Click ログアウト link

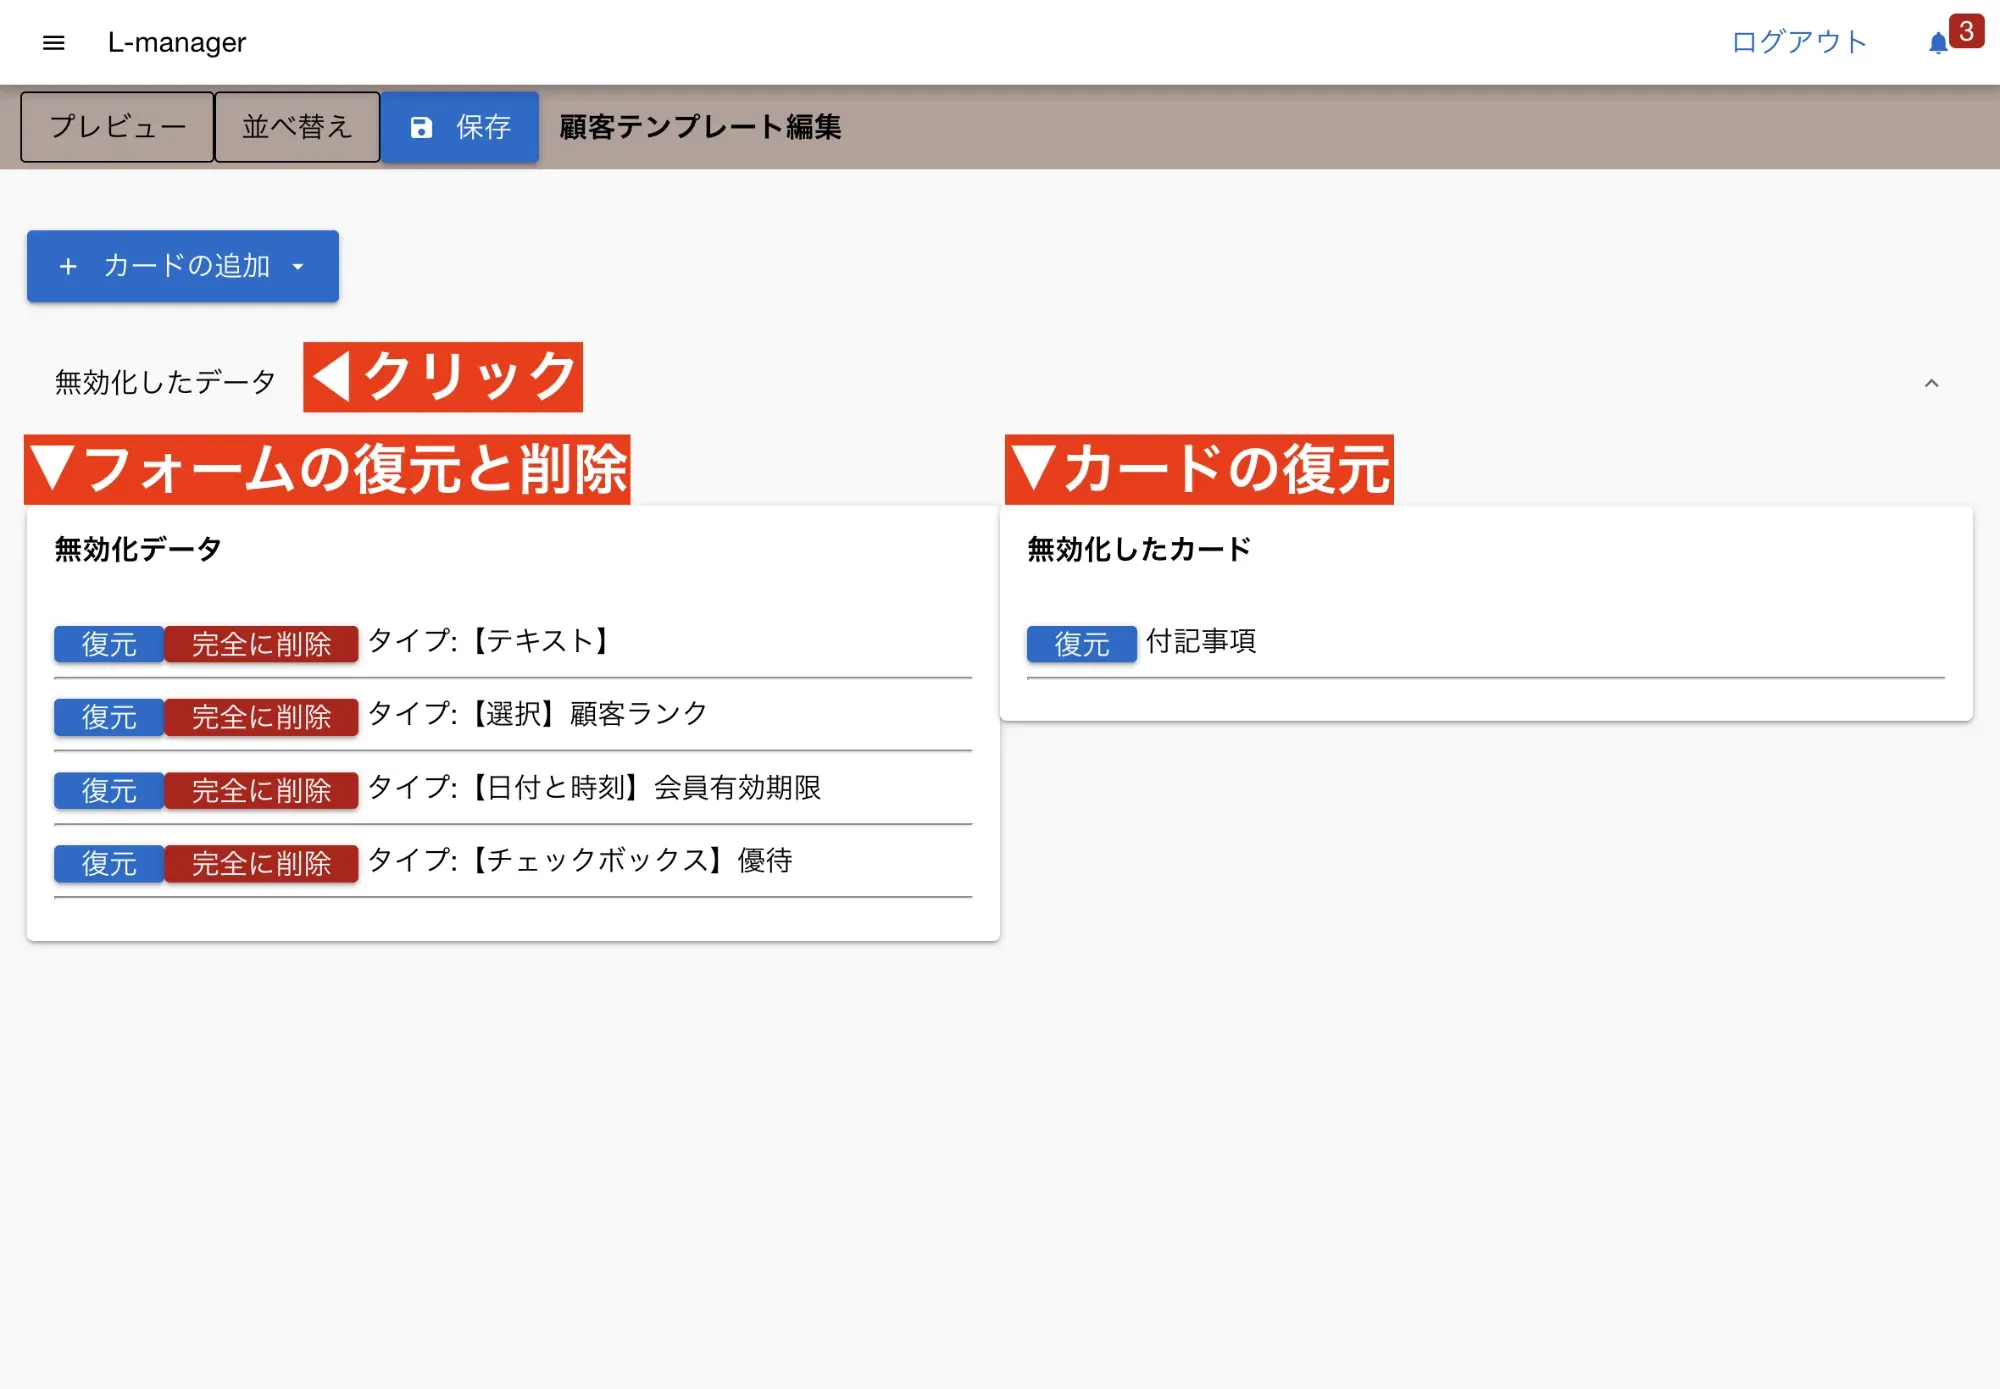click(1799, 42)
